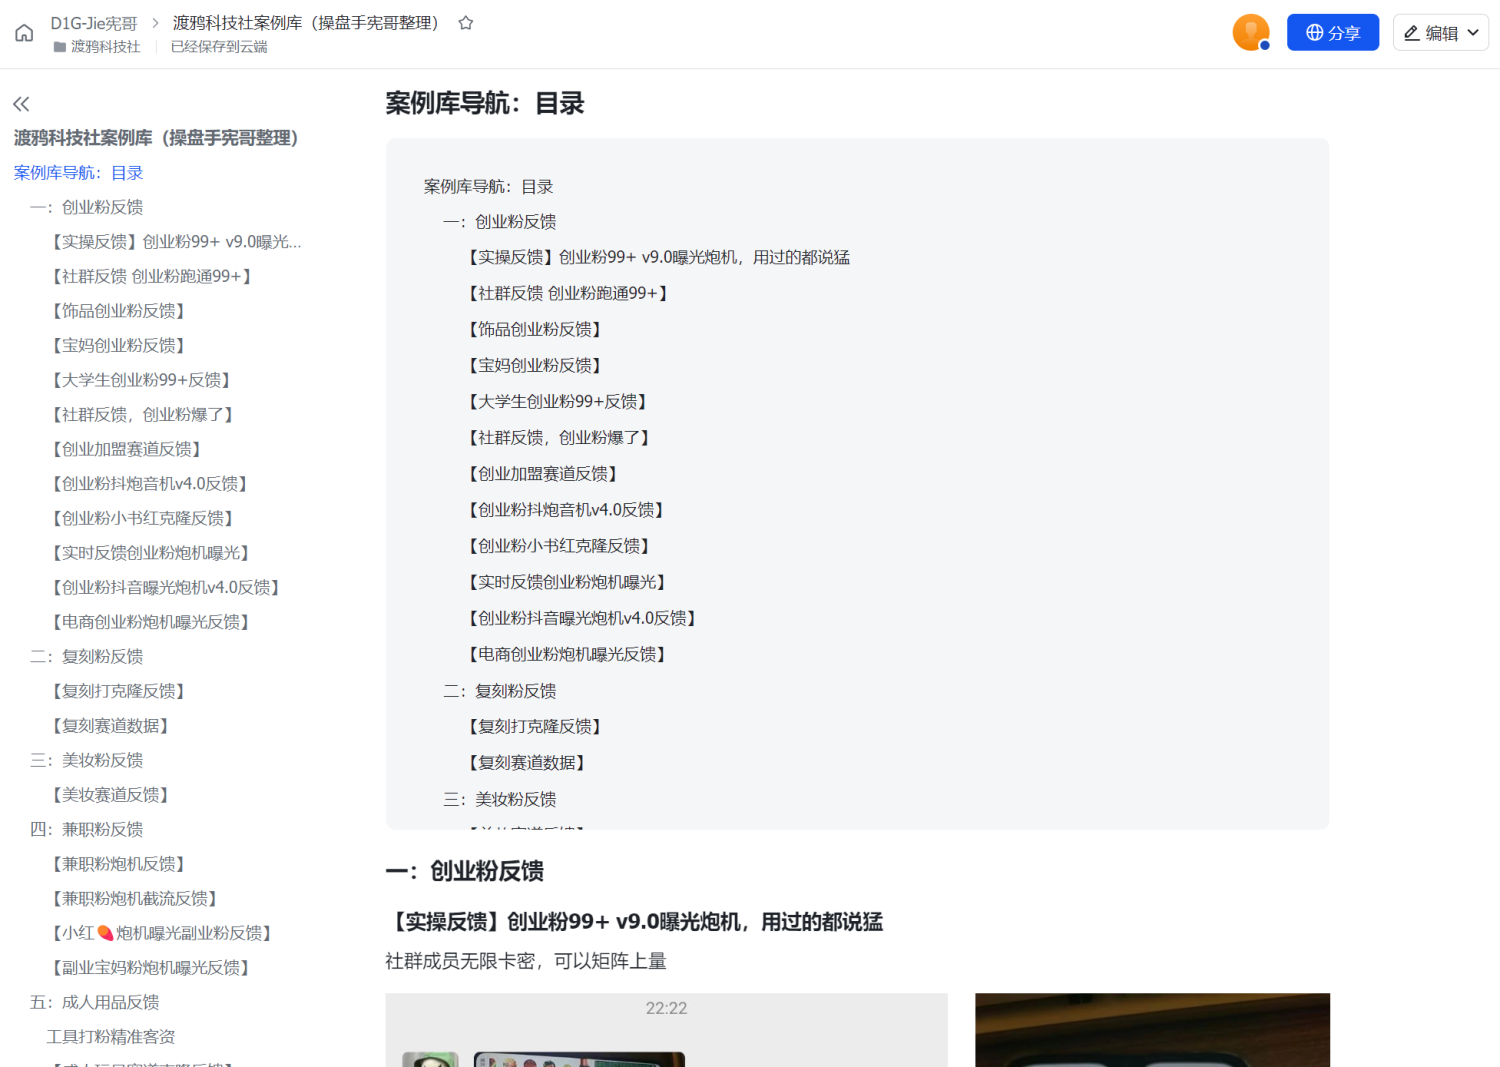Open sidebar entry 【复刻打克隆反馈】
Screen dimensions: 1500x1067
[119, 691]
